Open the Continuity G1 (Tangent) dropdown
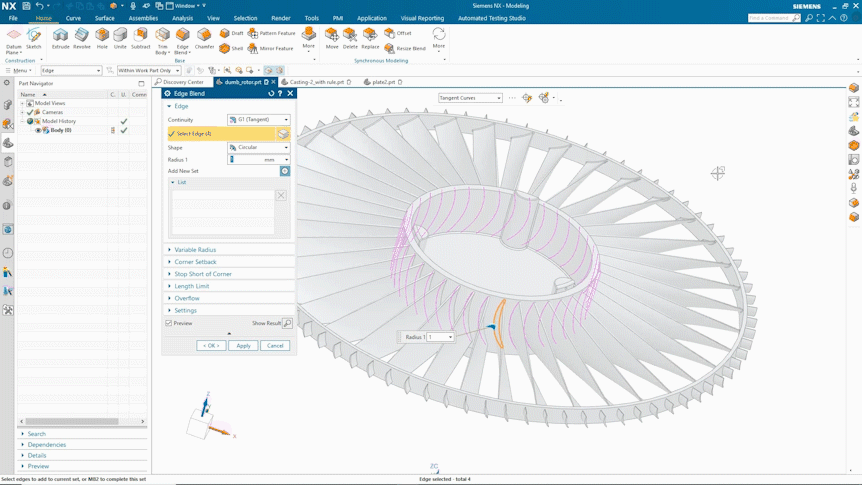This screenshot has width=862, height=485. [258, 119]
